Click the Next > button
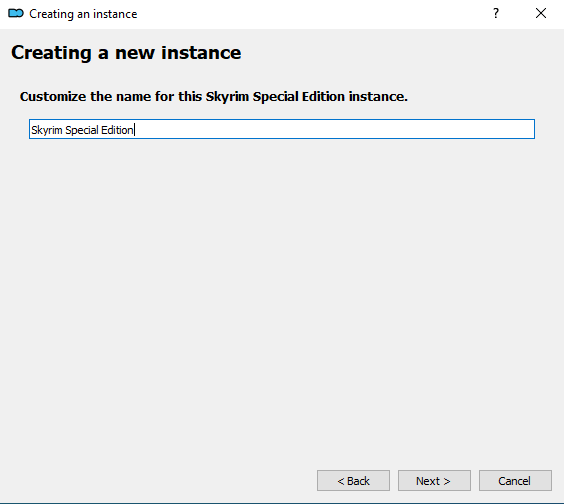Screen dimensions: 564x504 (434, 480)
